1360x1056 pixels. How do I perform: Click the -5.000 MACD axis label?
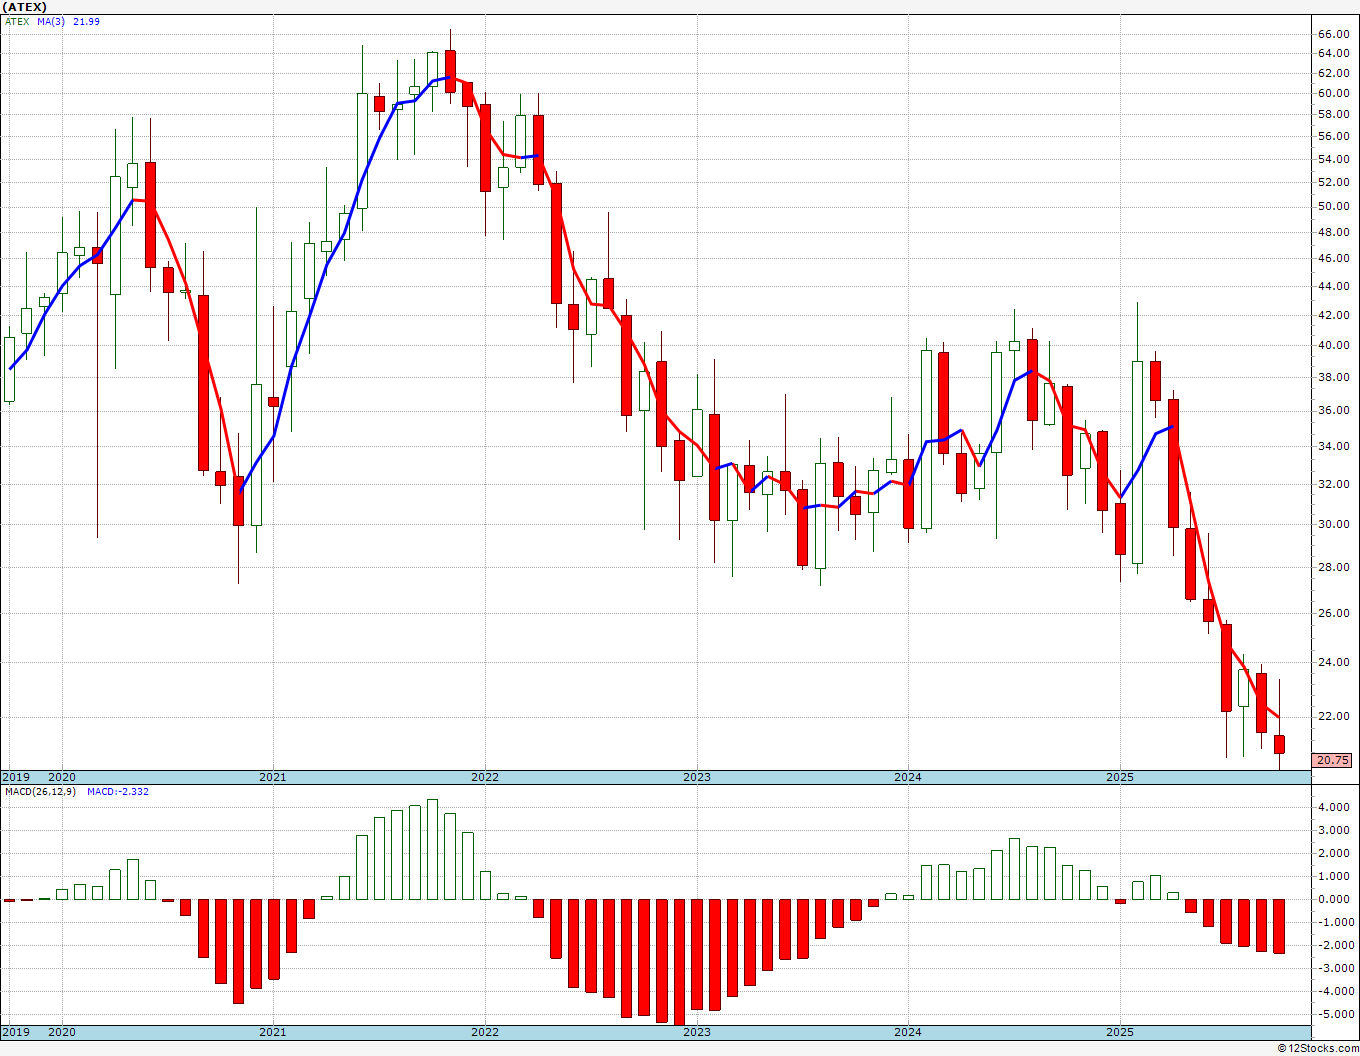(1334, 1014)
